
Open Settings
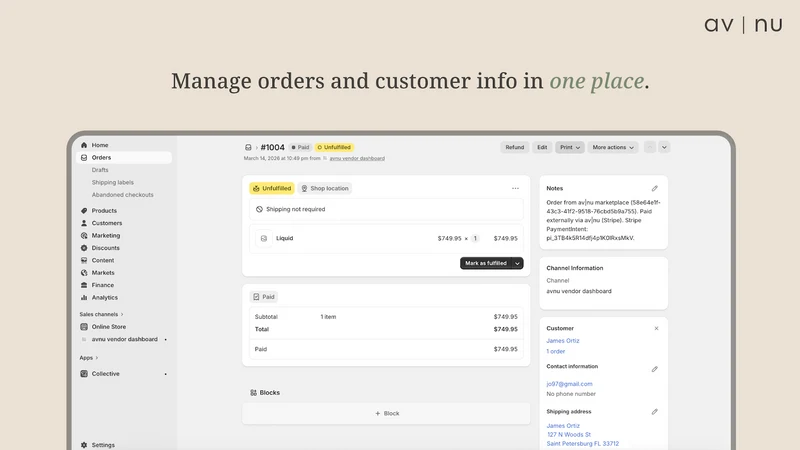click(103, 445)
